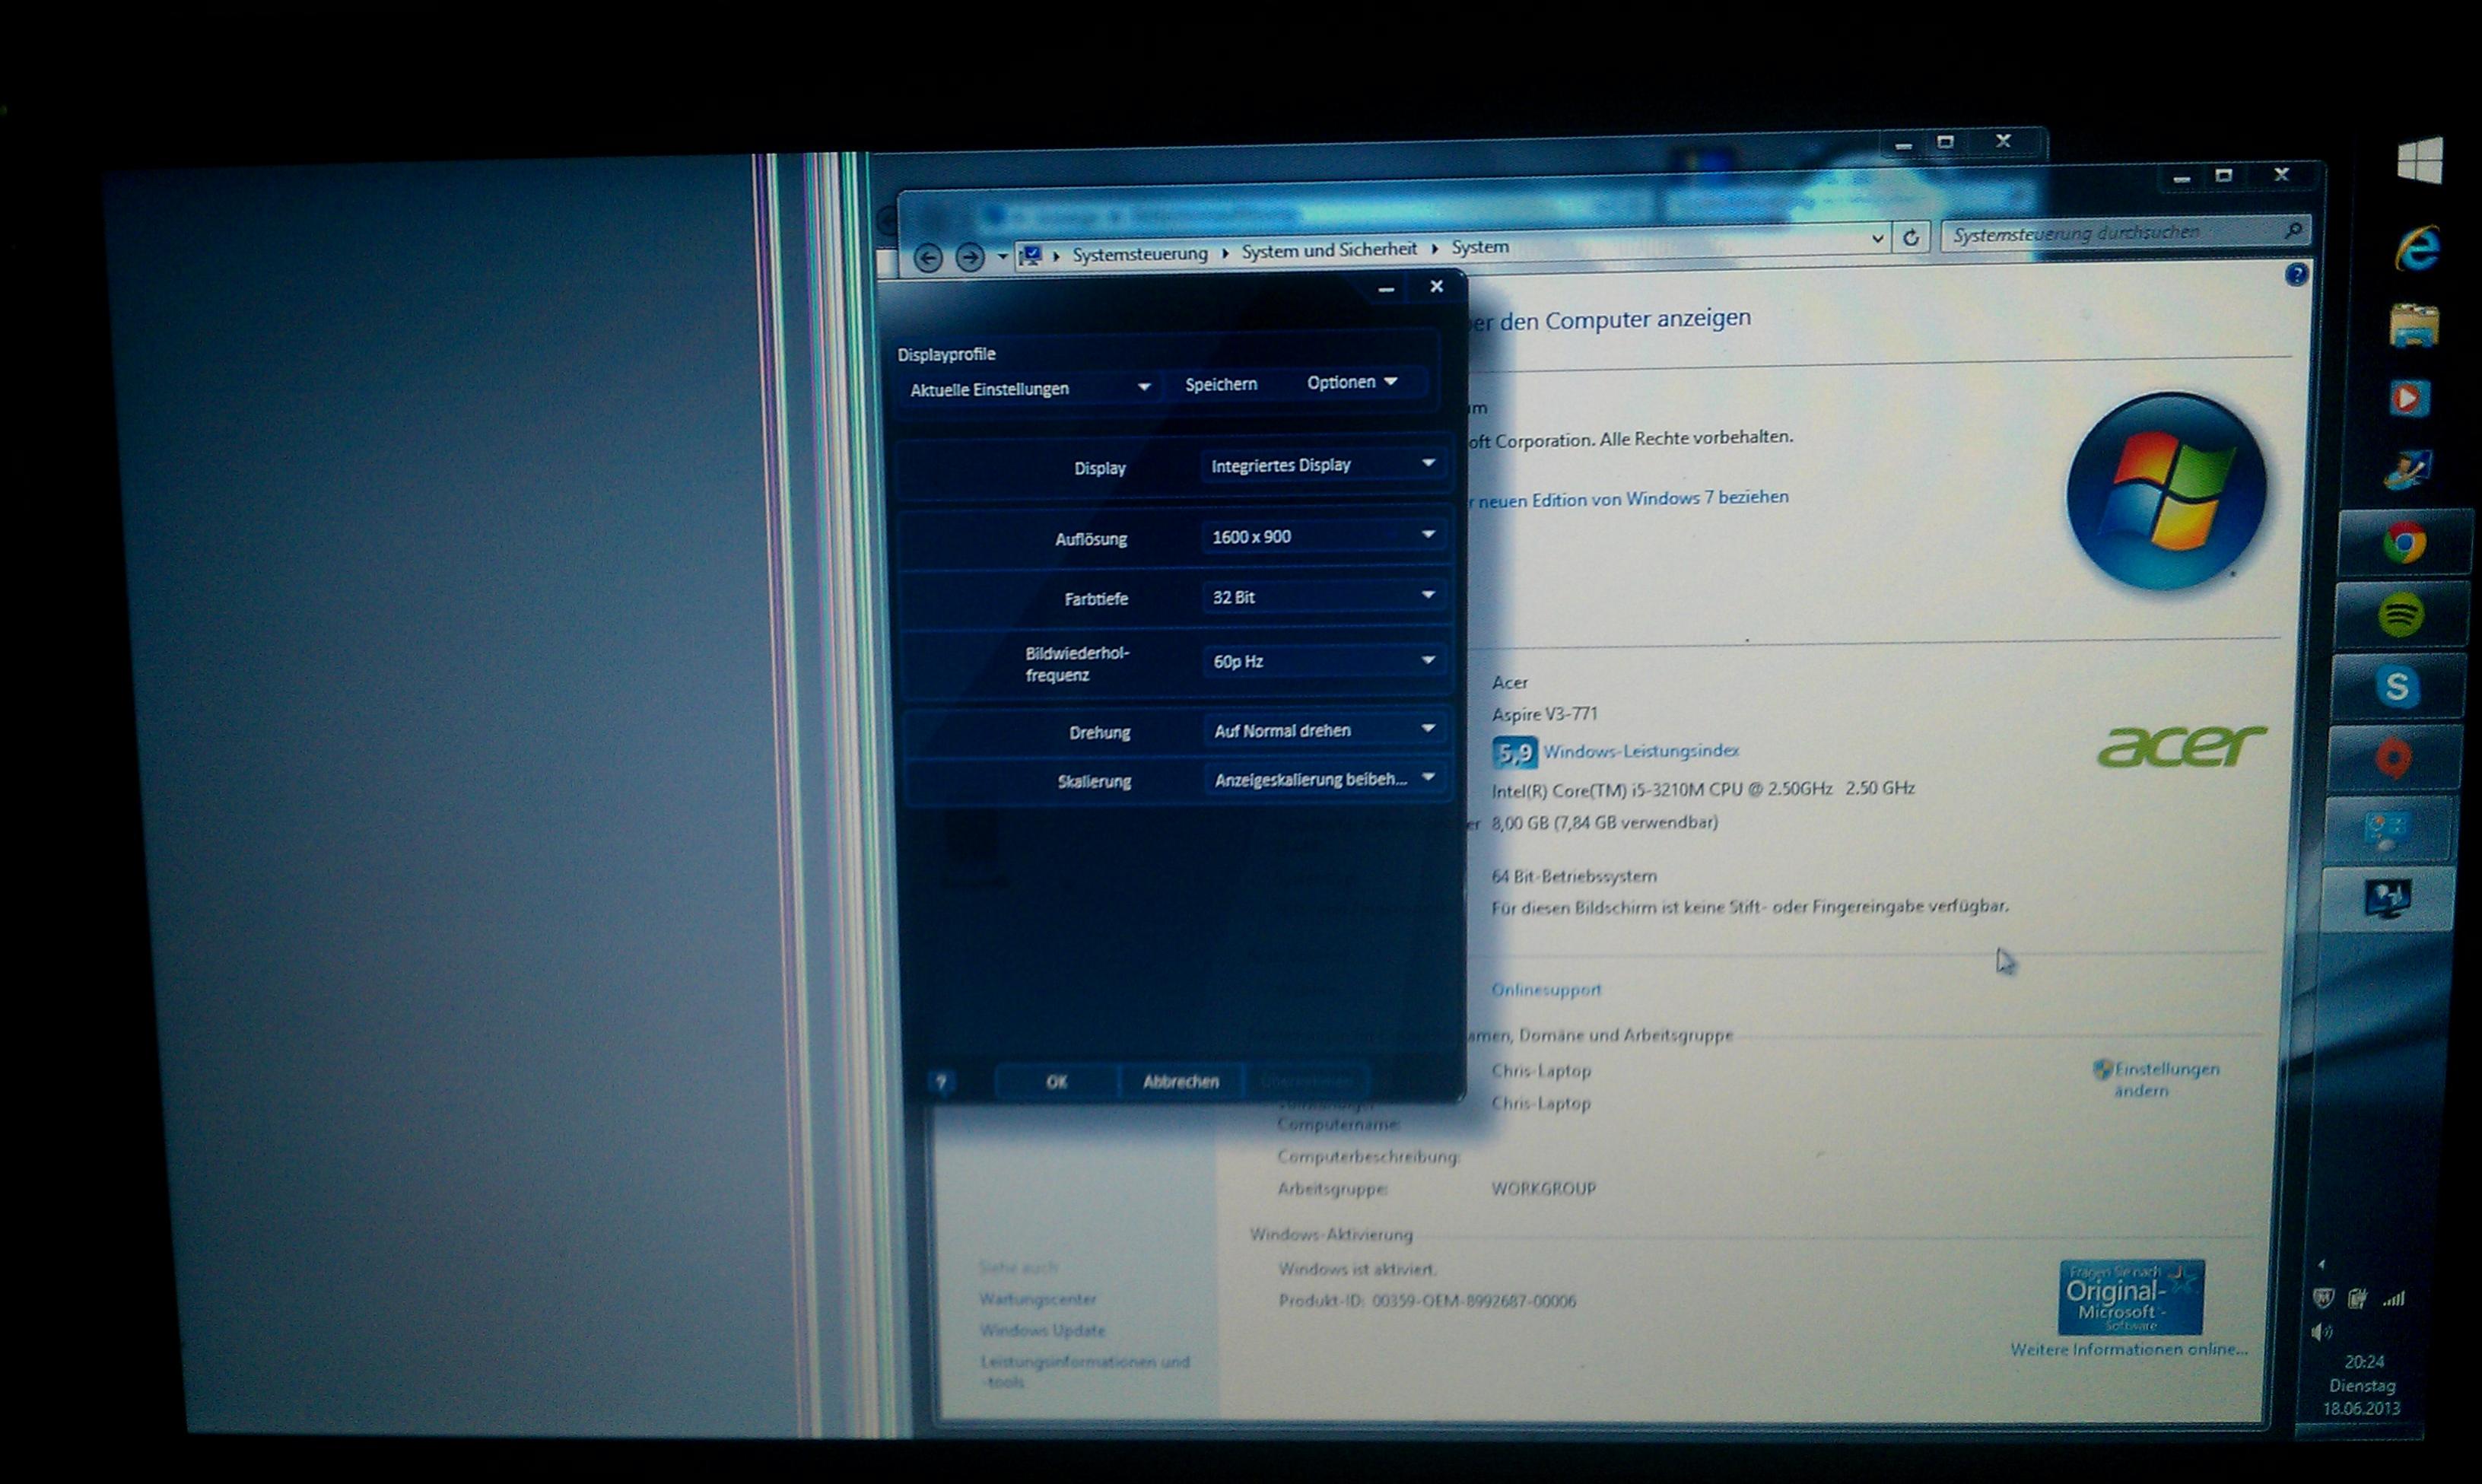Click the Windows Start button
This screenshot has width=2482, height=1484.
[x=2419, y=160]
